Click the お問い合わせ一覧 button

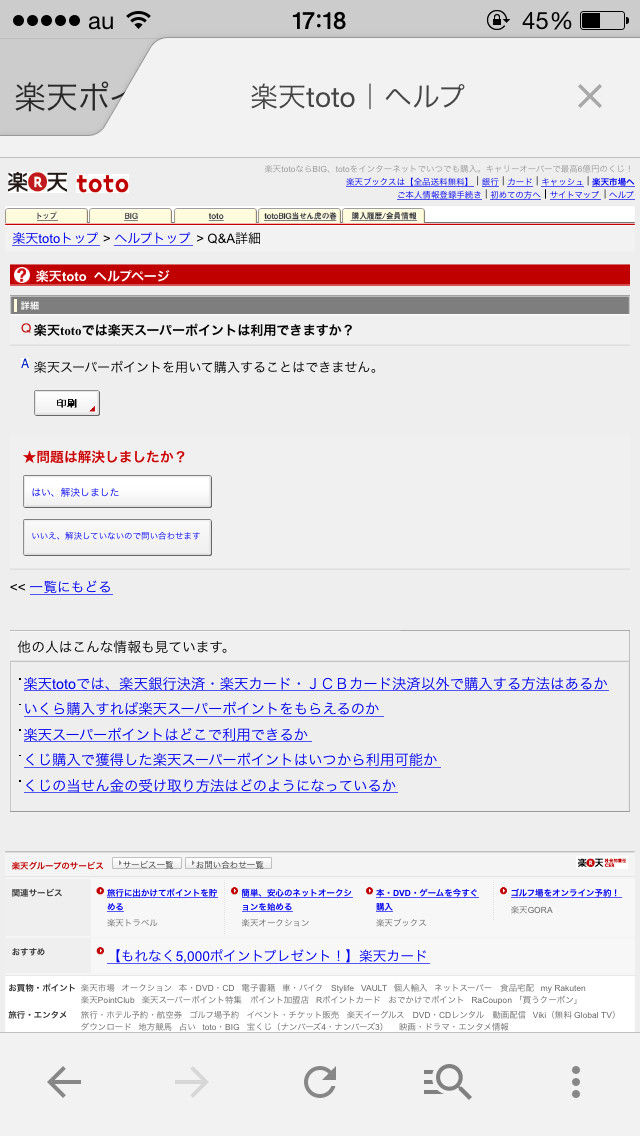[x=228, y=864]
